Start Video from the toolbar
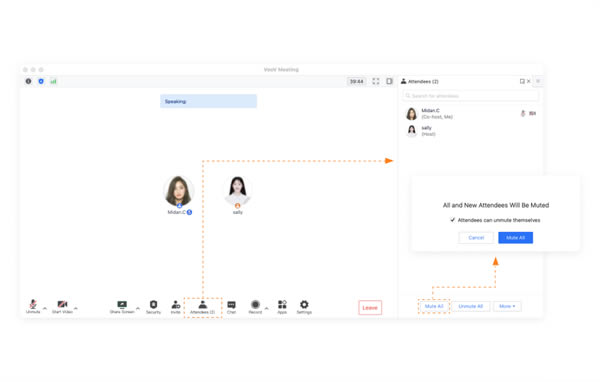The height and width of the screenshot is (382, 600). pos(62,306)
